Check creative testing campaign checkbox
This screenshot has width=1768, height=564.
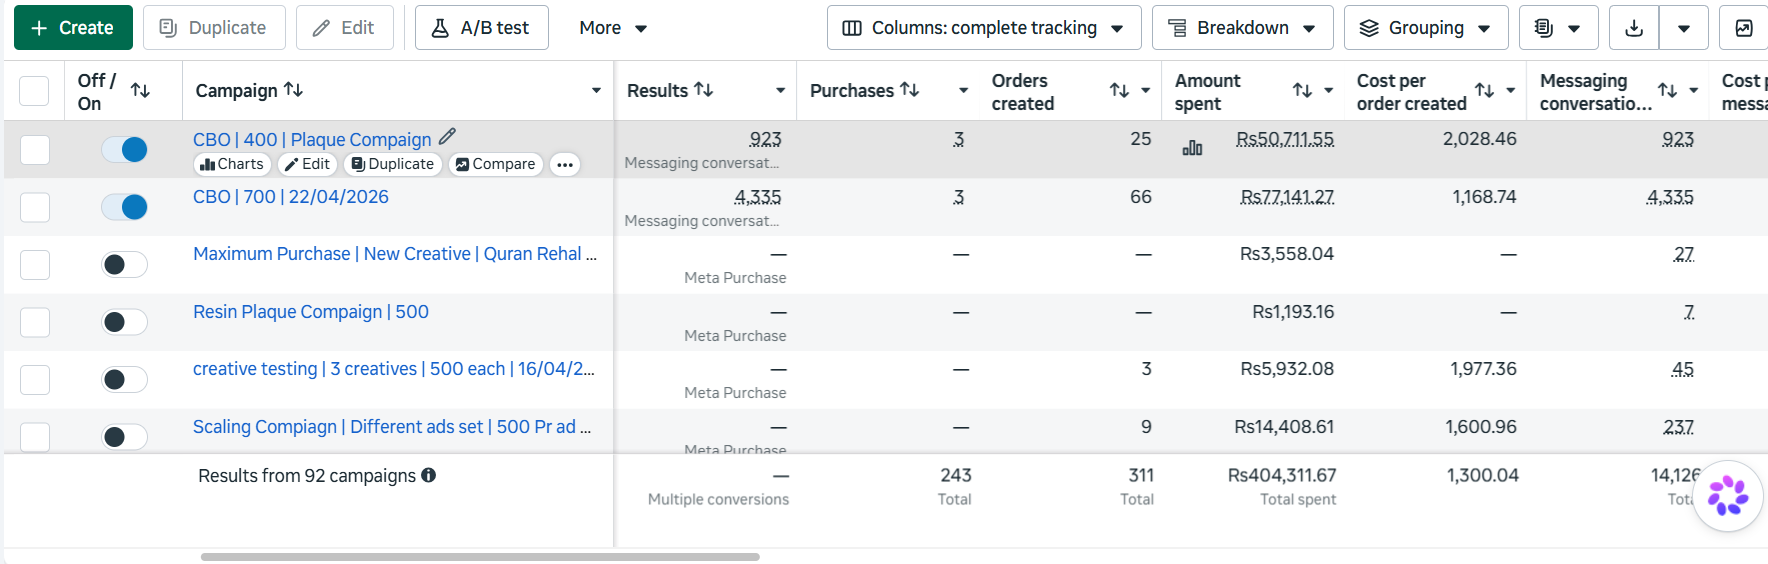coord(35,380)
